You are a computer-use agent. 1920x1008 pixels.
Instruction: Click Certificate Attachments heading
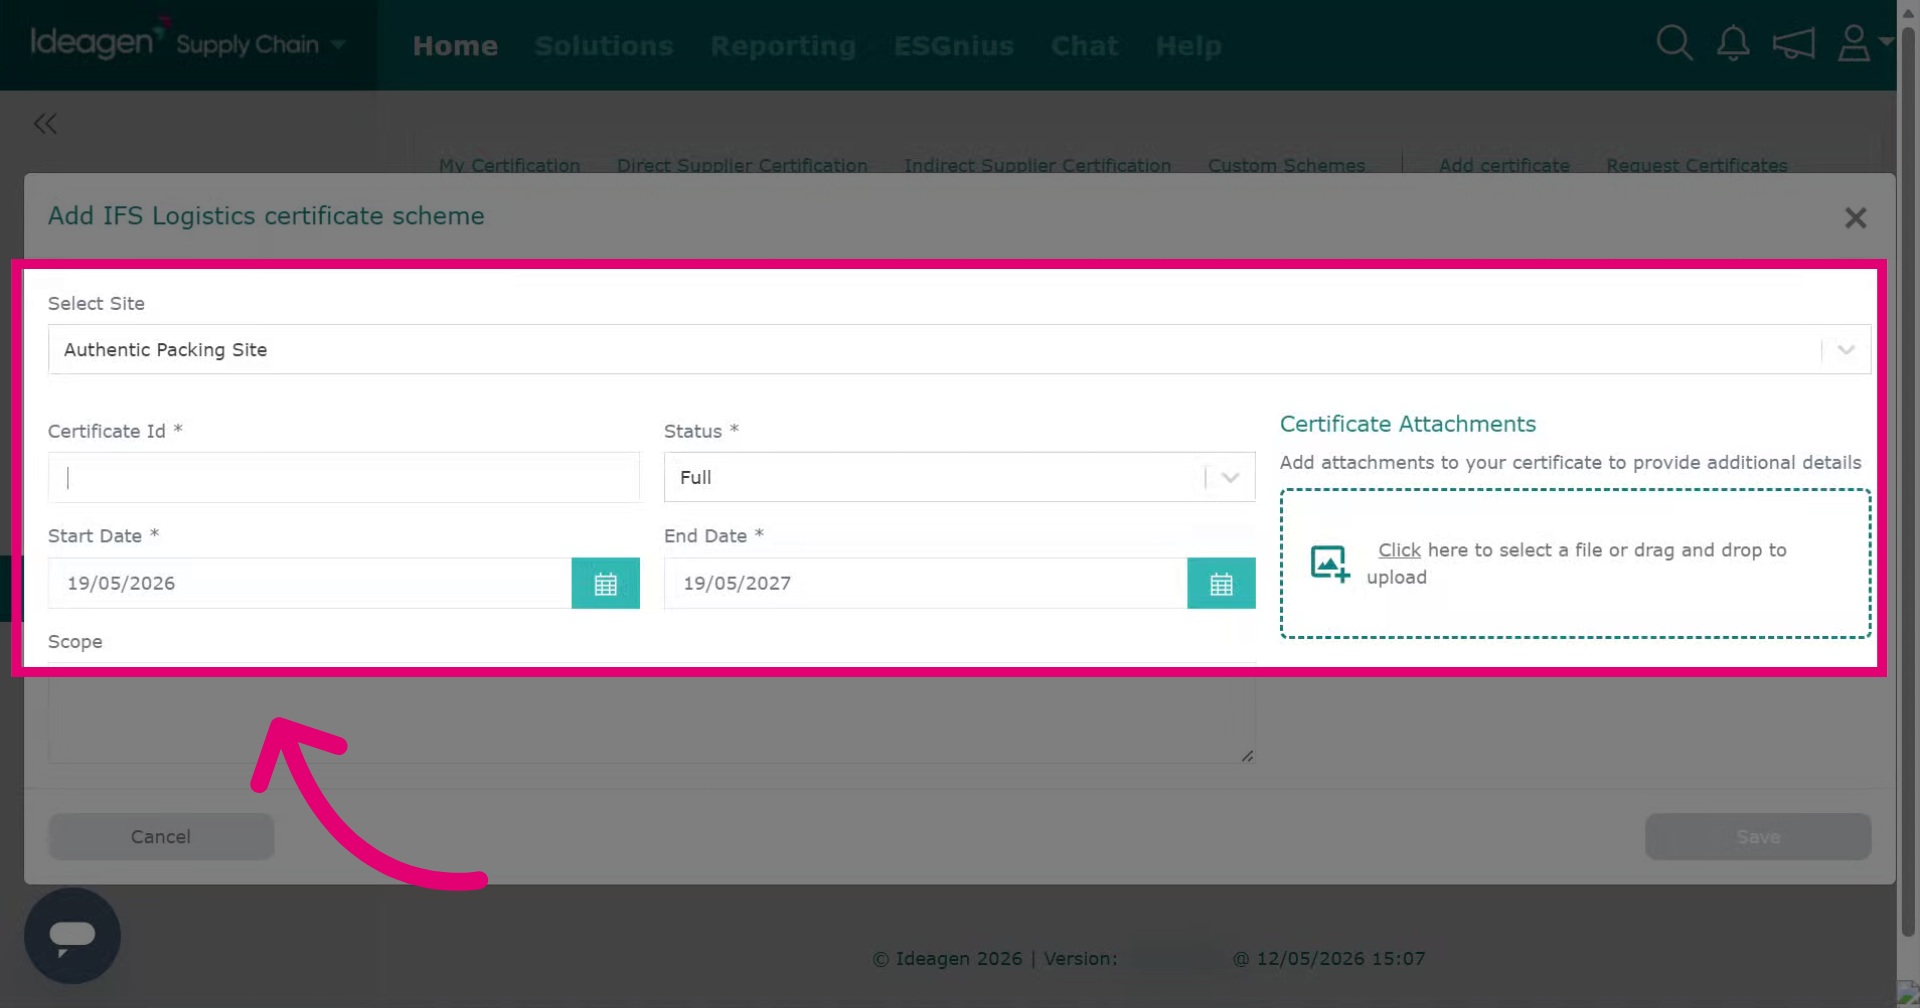[1408, 424]
